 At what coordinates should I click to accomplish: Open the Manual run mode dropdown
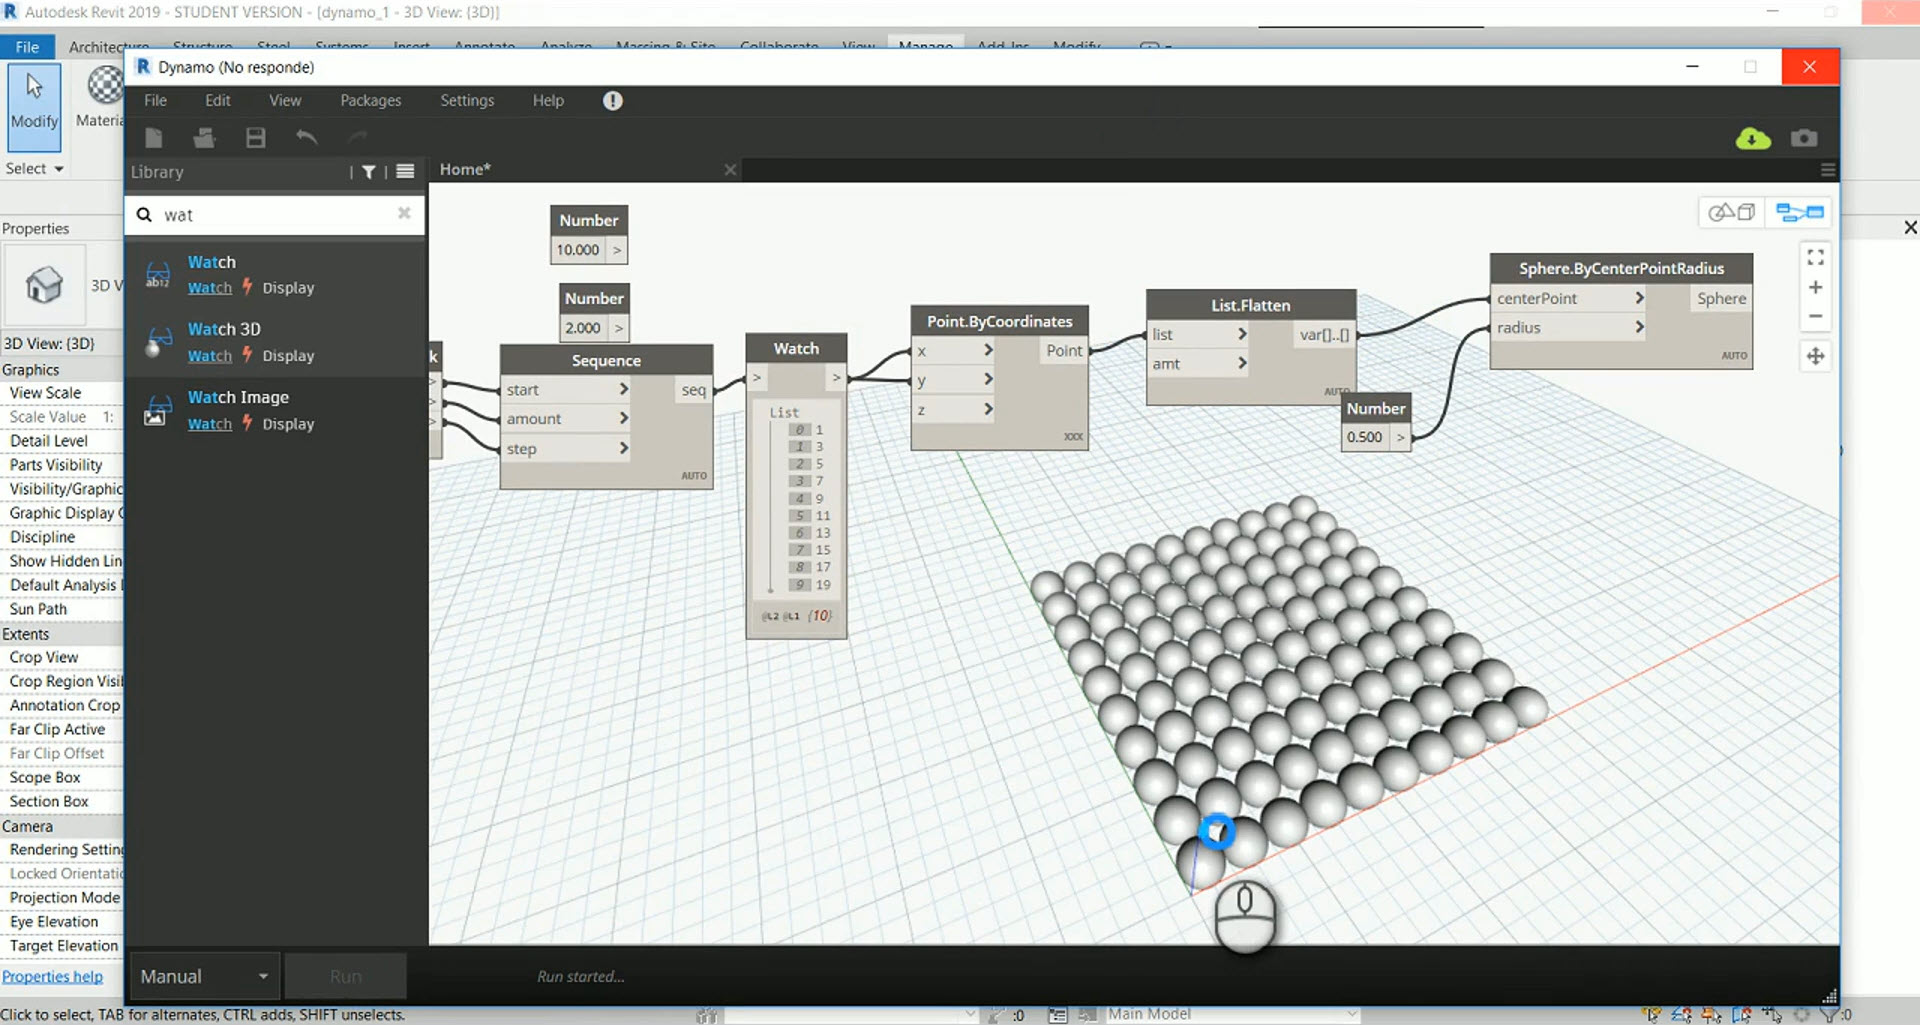(x=205, y=976)
